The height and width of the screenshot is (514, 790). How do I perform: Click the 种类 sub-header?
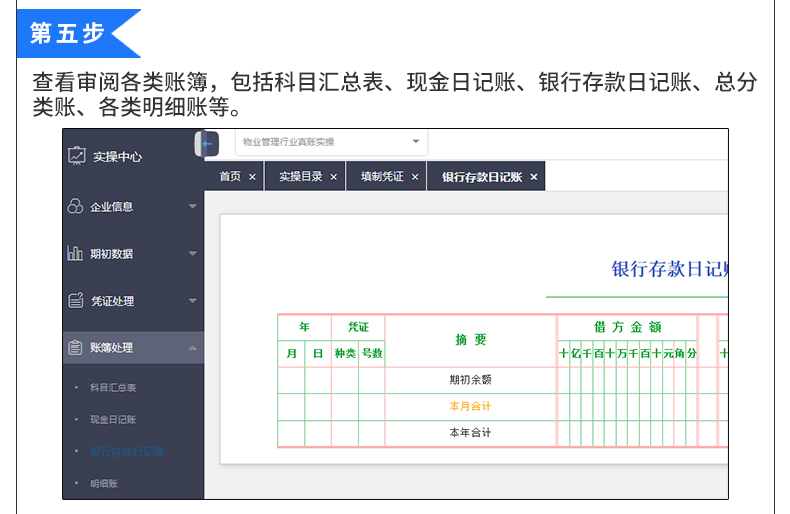pyautogui.click(x=345, y=353)
